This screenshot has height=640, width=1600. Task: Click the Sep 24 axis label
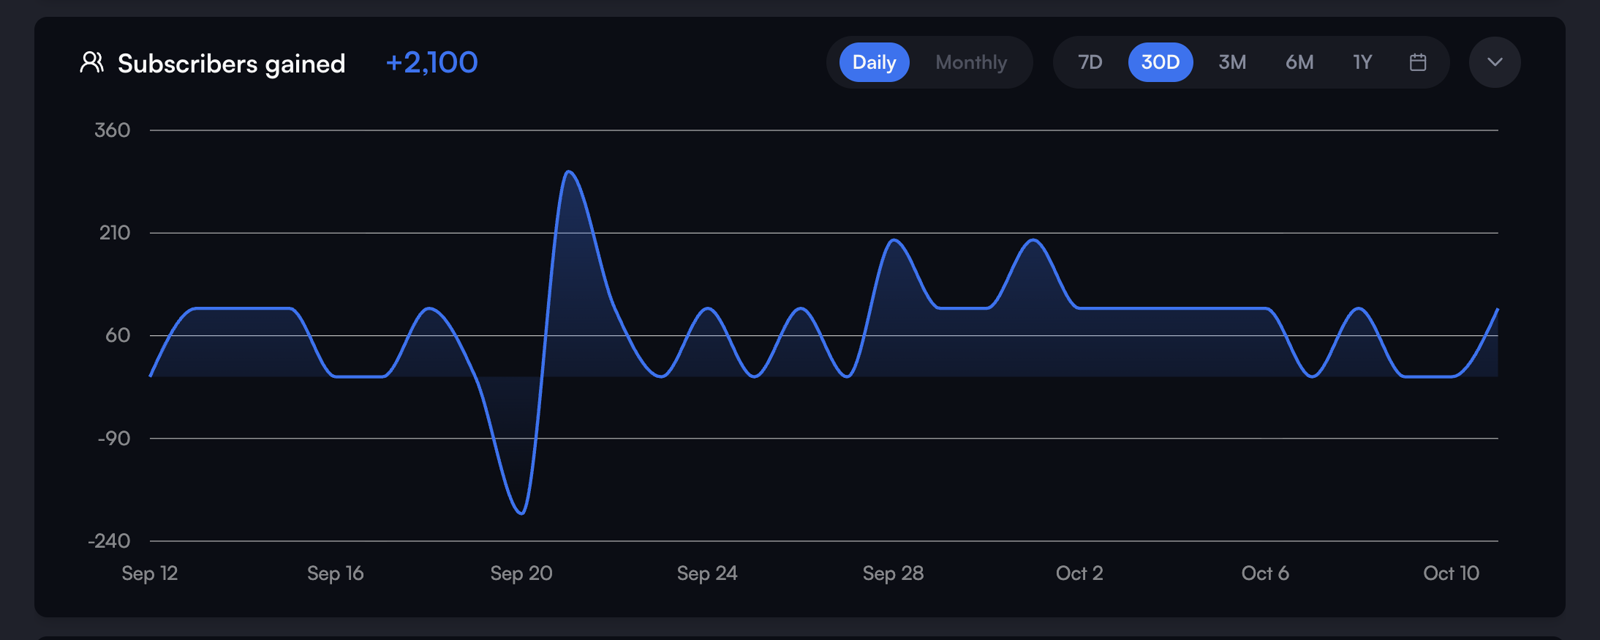click(707, 574)
